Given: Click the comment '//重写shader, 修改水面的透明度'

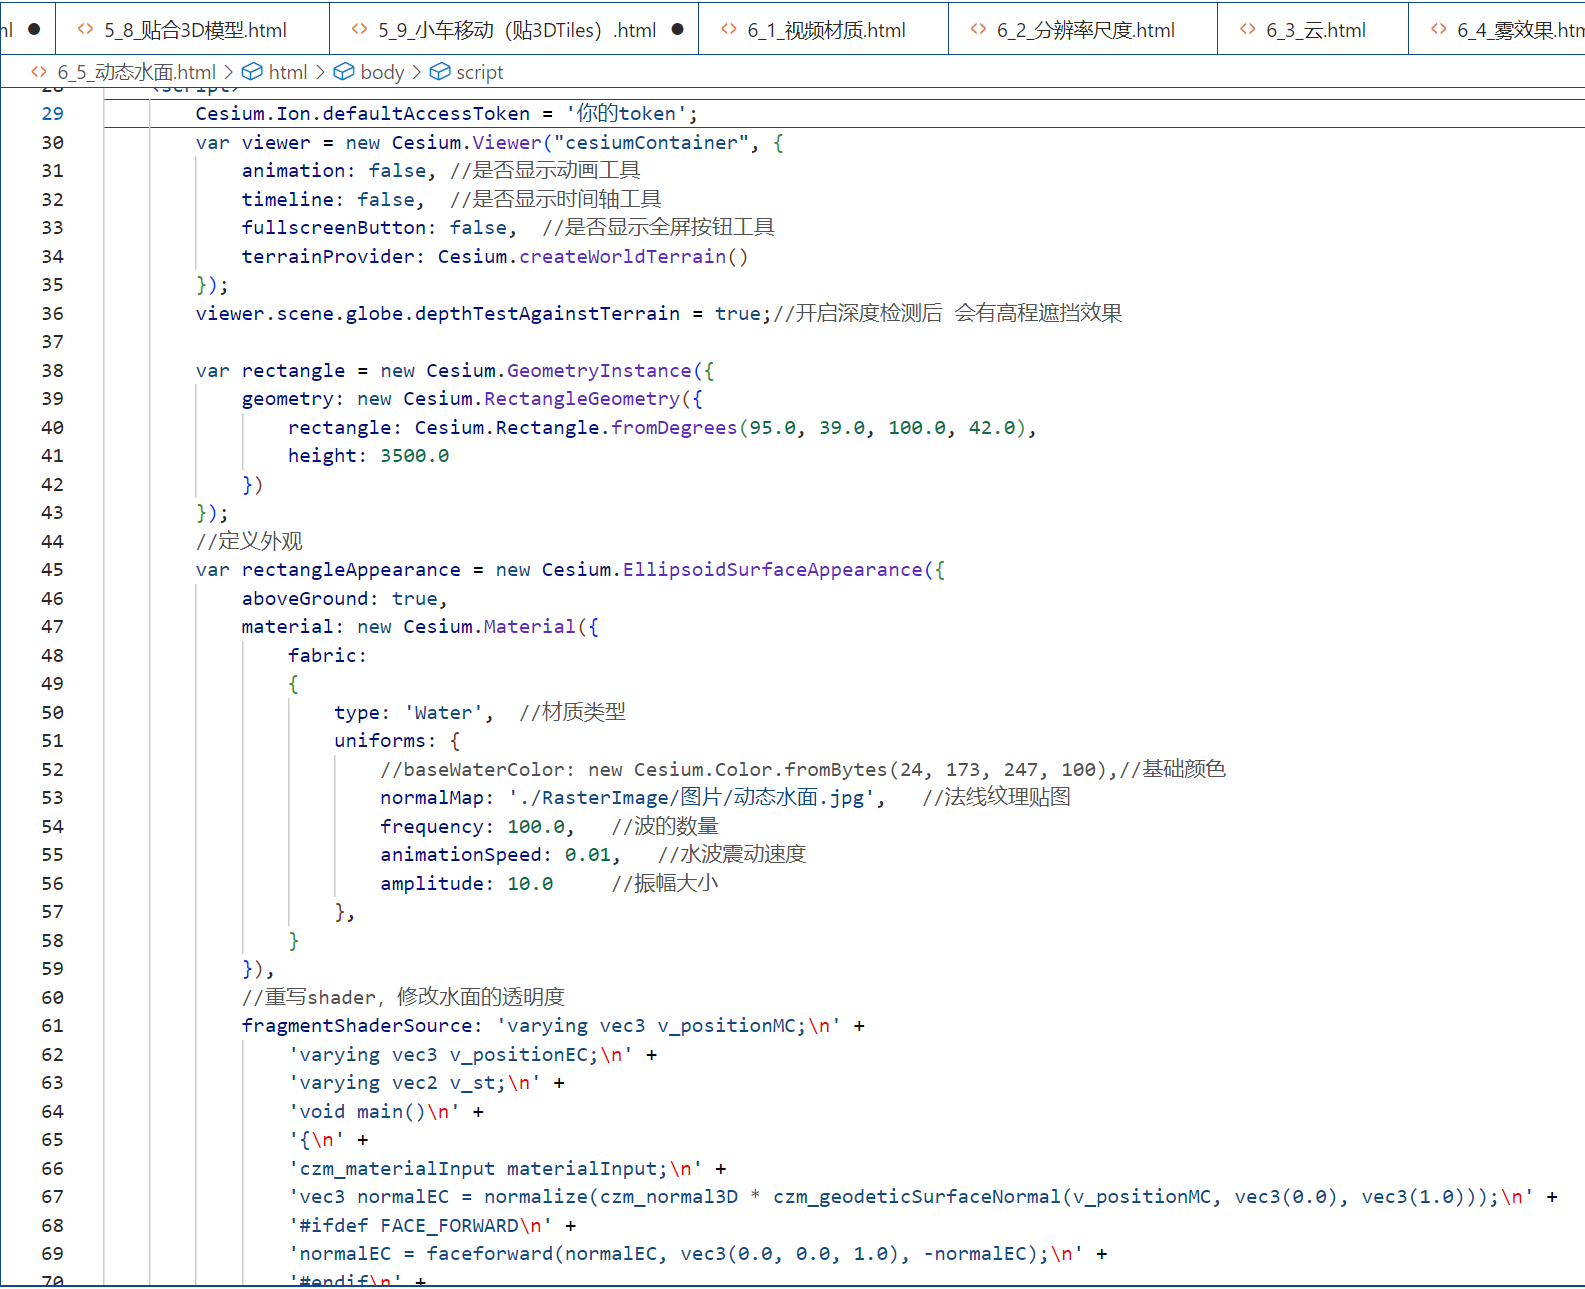Looking at the screenshot, I should tap(403, 998).
